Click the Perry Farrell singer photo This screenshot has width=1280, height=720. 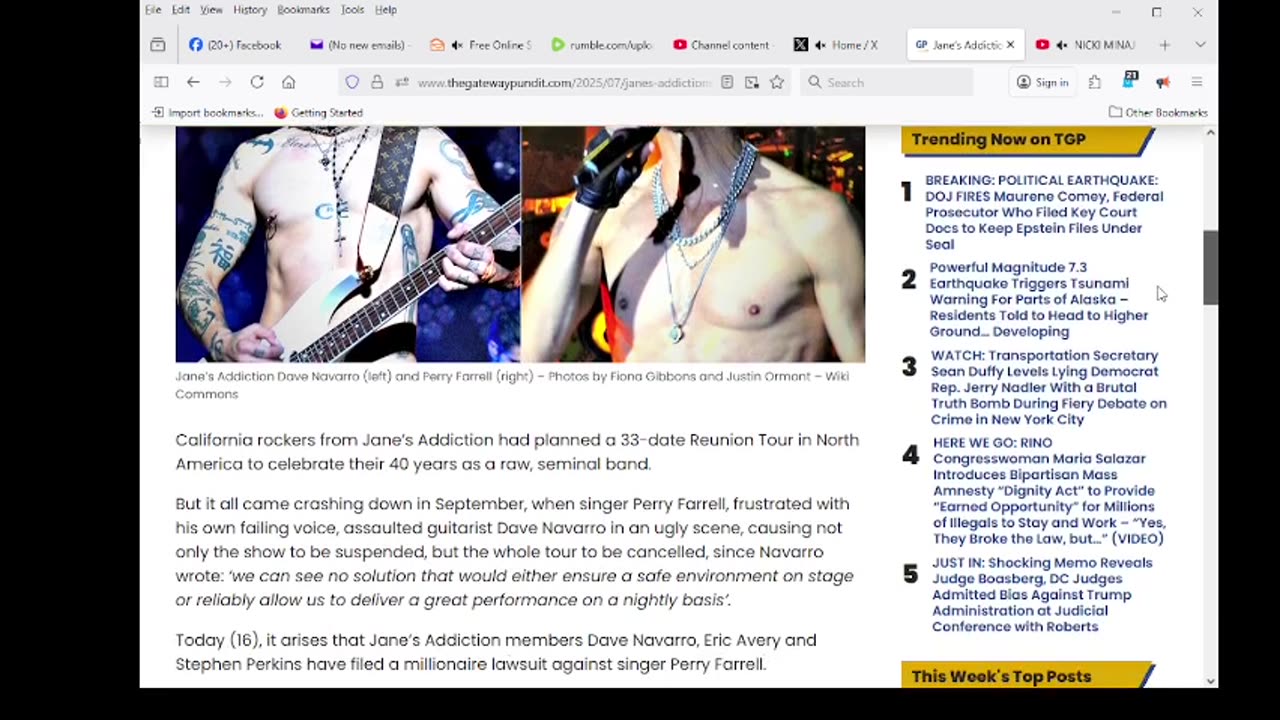(x=693, y=244)
